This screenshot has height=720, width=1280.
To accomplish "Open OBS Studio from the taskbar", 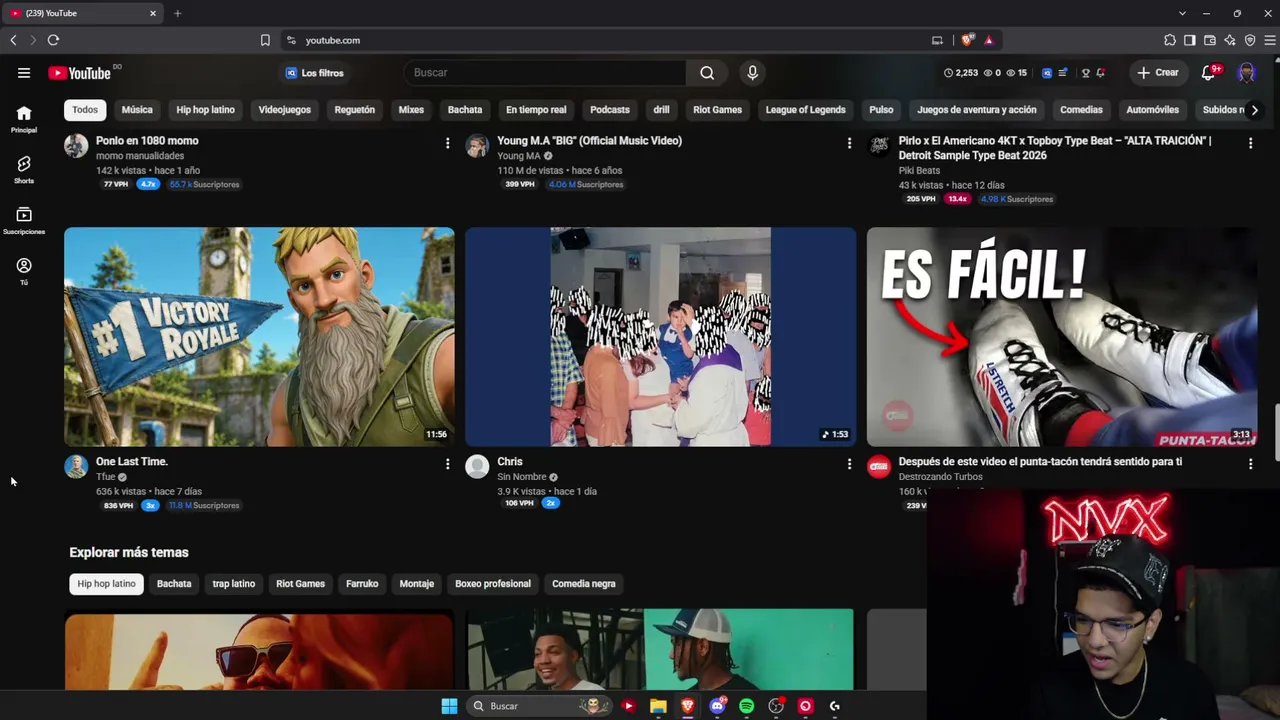I will click(776, 706).
